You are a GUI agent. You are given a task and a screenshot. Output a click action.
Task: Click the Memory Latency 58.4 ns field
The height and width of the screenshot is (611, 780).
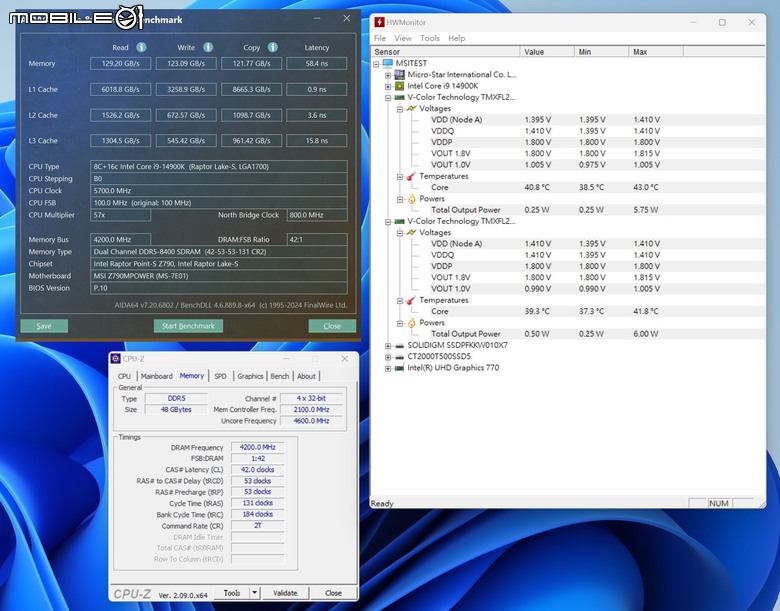pyautogui.click(x=316, y=64)
